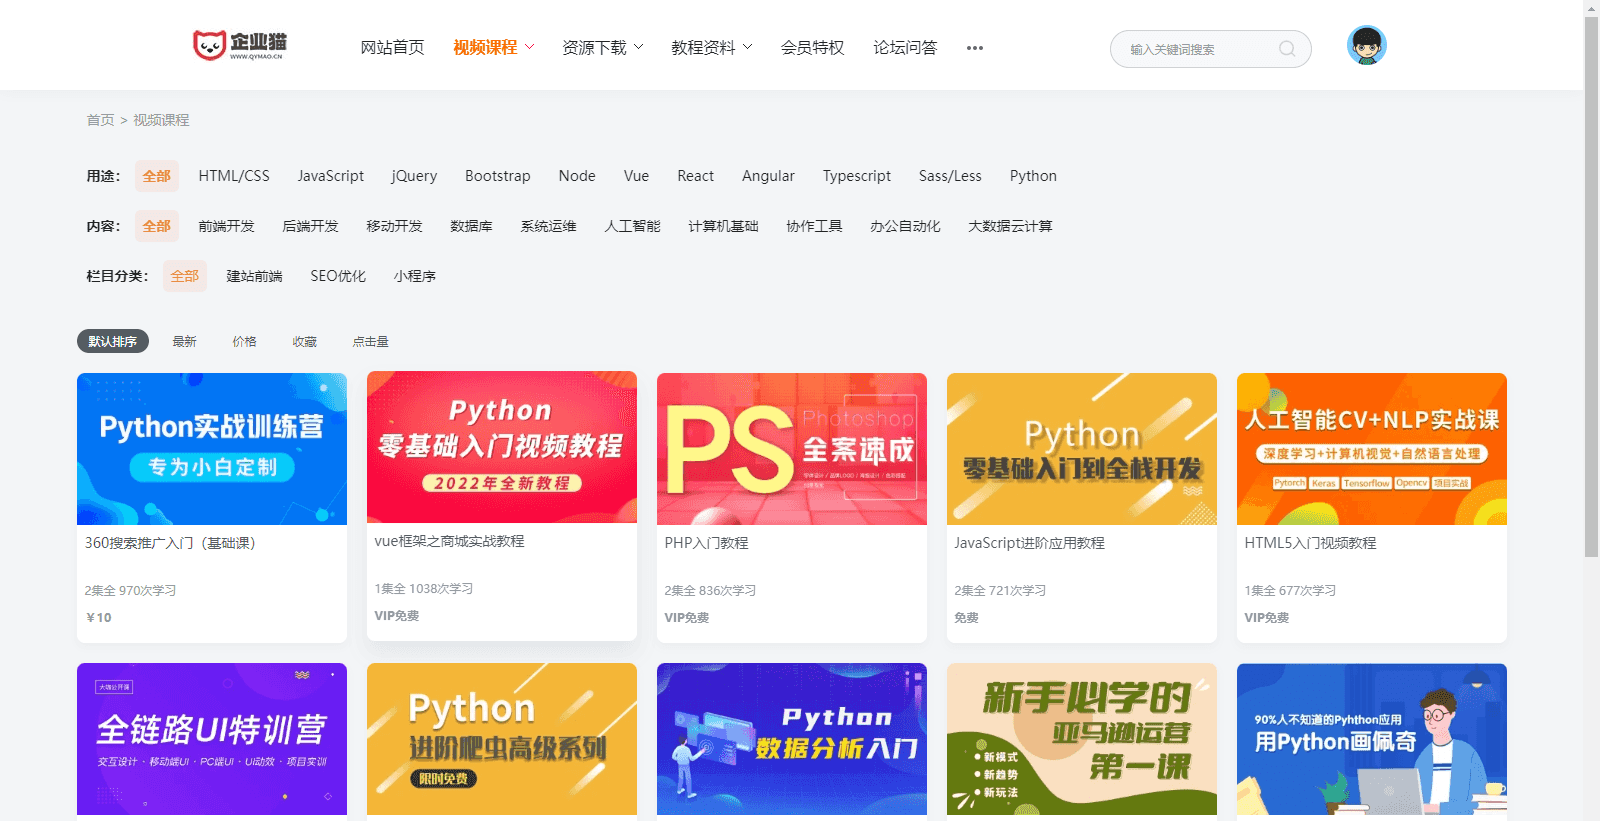
Task: Open PS全案速成 course thumbnail
Action: (792, 449)
